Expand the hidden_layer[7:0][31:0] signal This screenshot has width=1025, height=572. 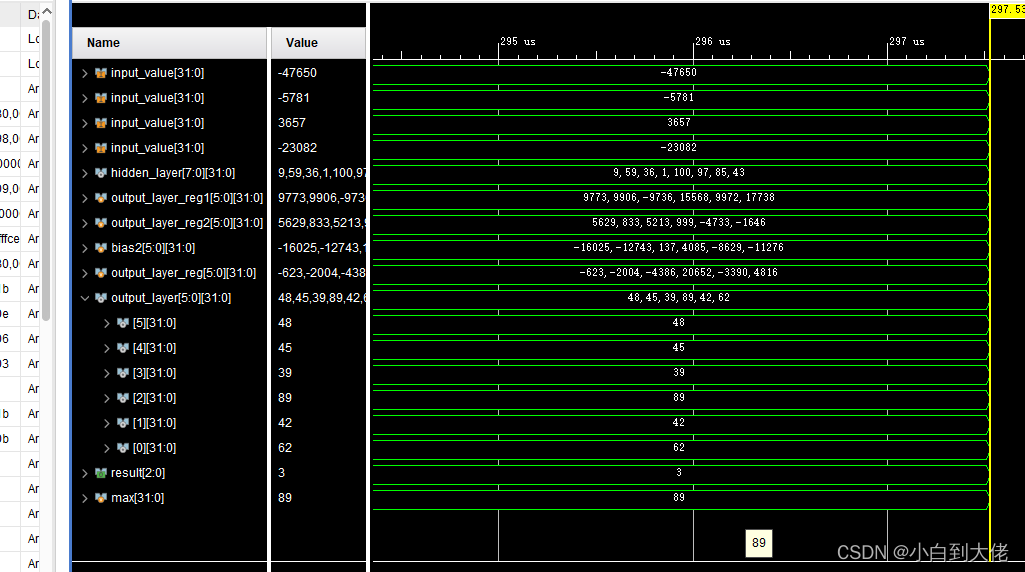84,173
